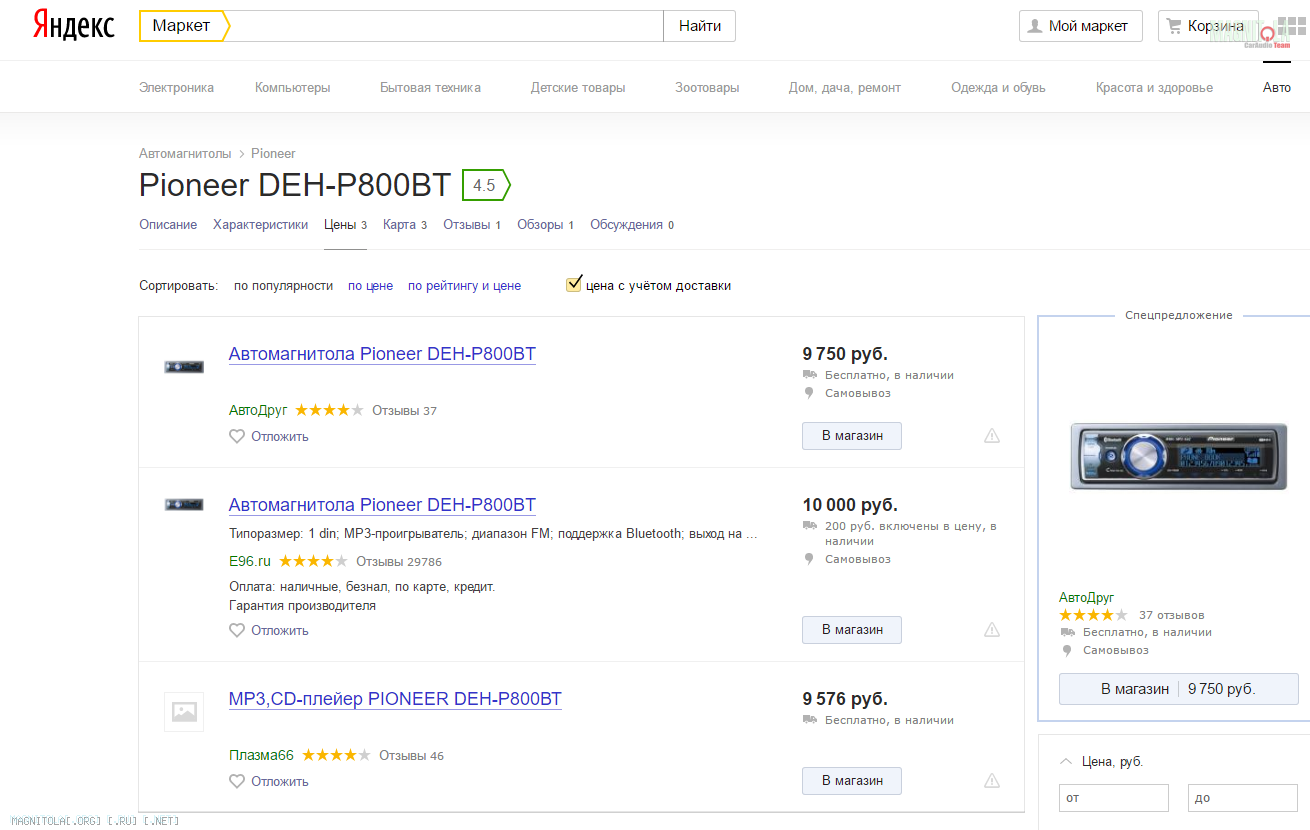
Task: Click star rating of АвтоДруг in list
Action: pyautogui.click(x=329, y=410)
